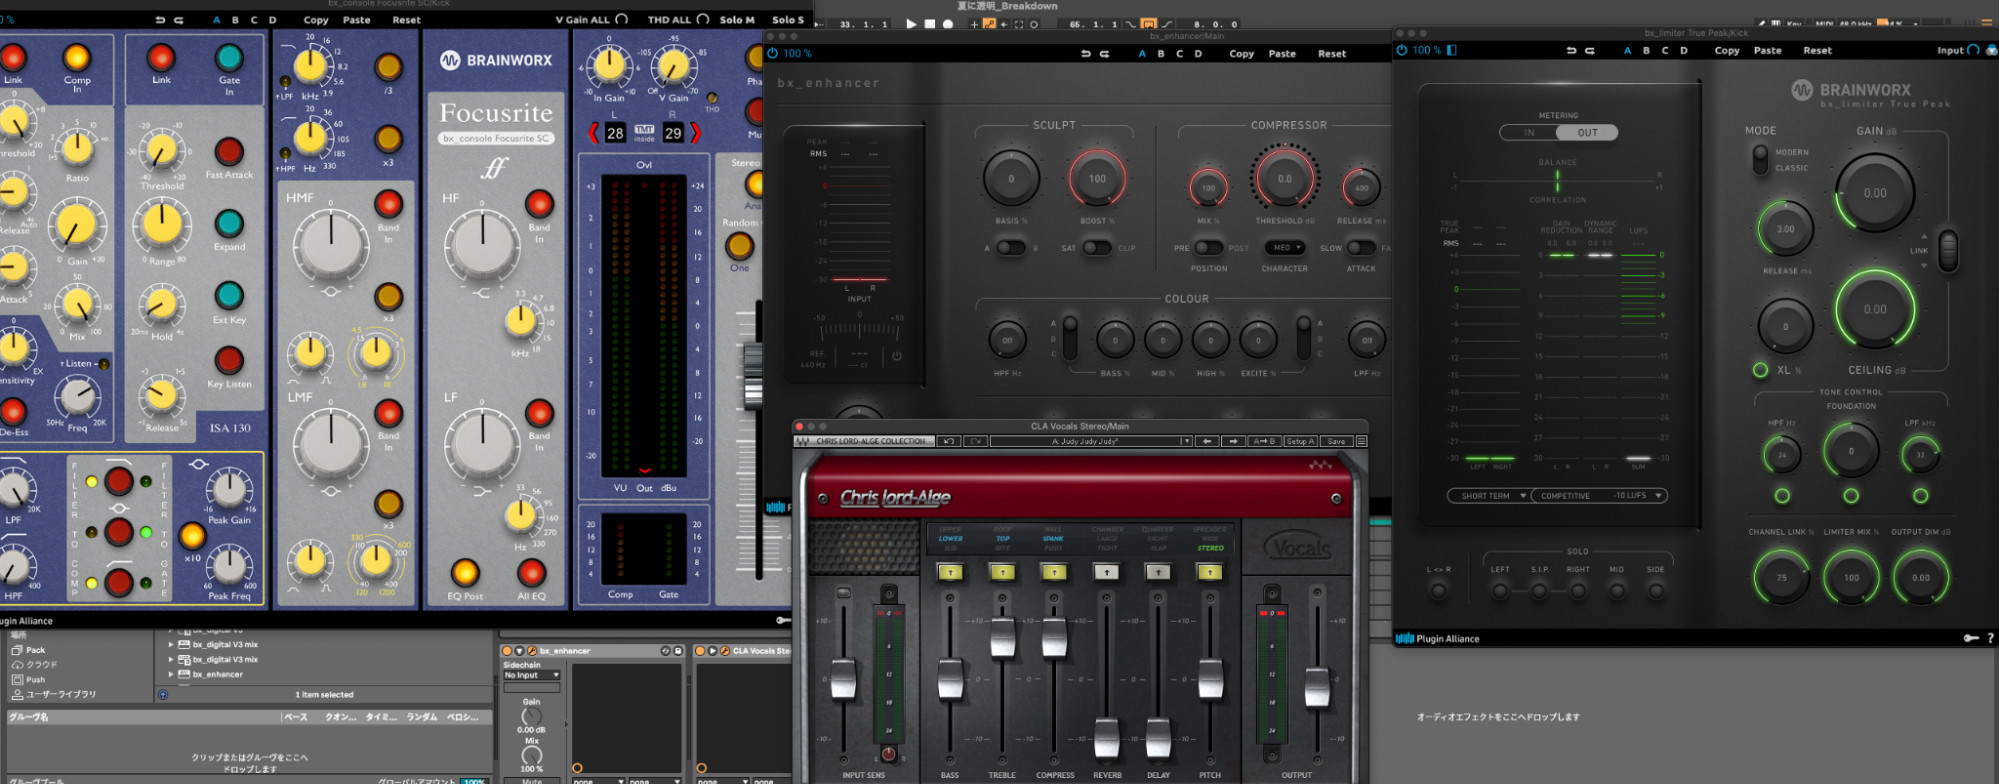Toggle Focusrite Gate In teal button
Image resolution: width=1999 pixels, height=784 pixels.
tap(229, 58)
